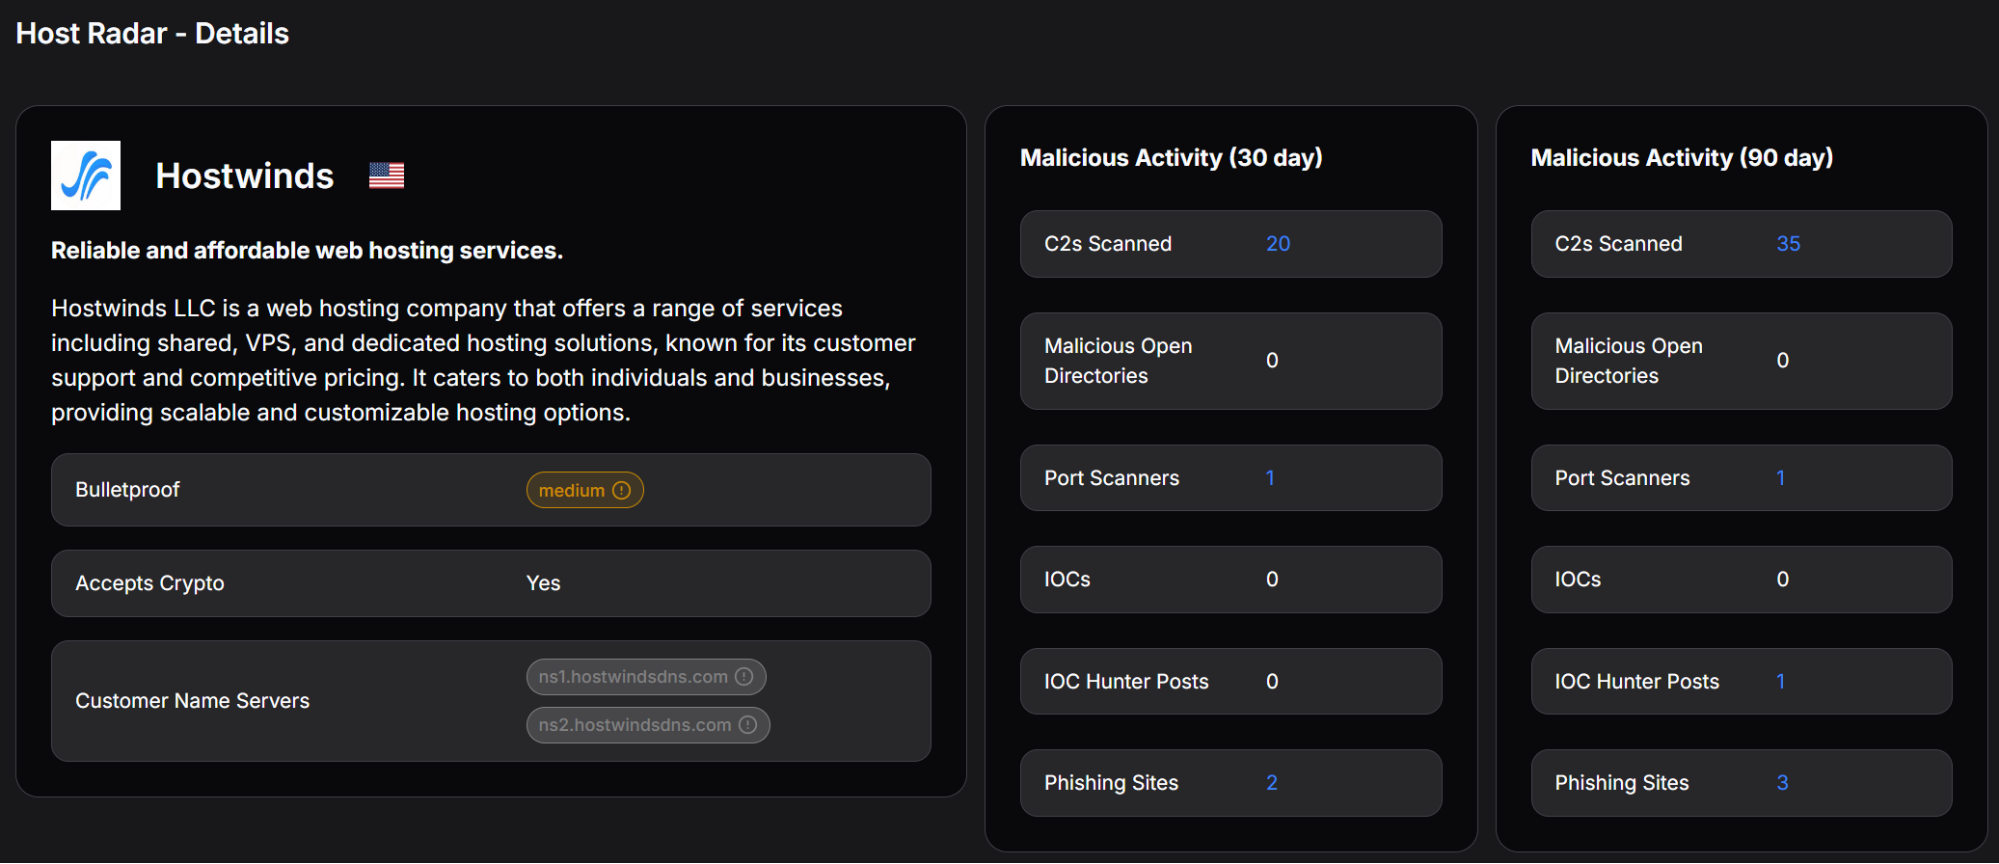Open 30 day Phishing Sites count 2
Viewport: 1999px width, 864px height.
[1271, 783]
